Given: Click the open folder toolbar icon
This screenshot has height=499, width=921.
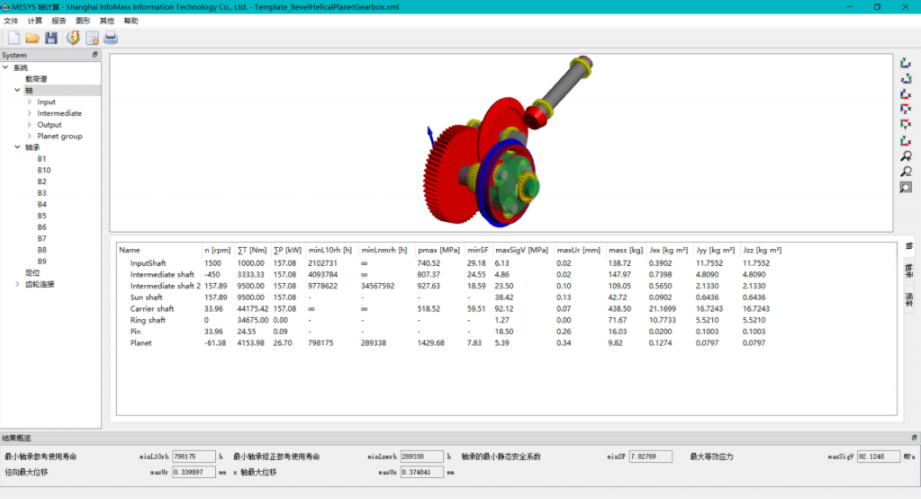Looking at the screenshot, I should [x=32, y=38].
